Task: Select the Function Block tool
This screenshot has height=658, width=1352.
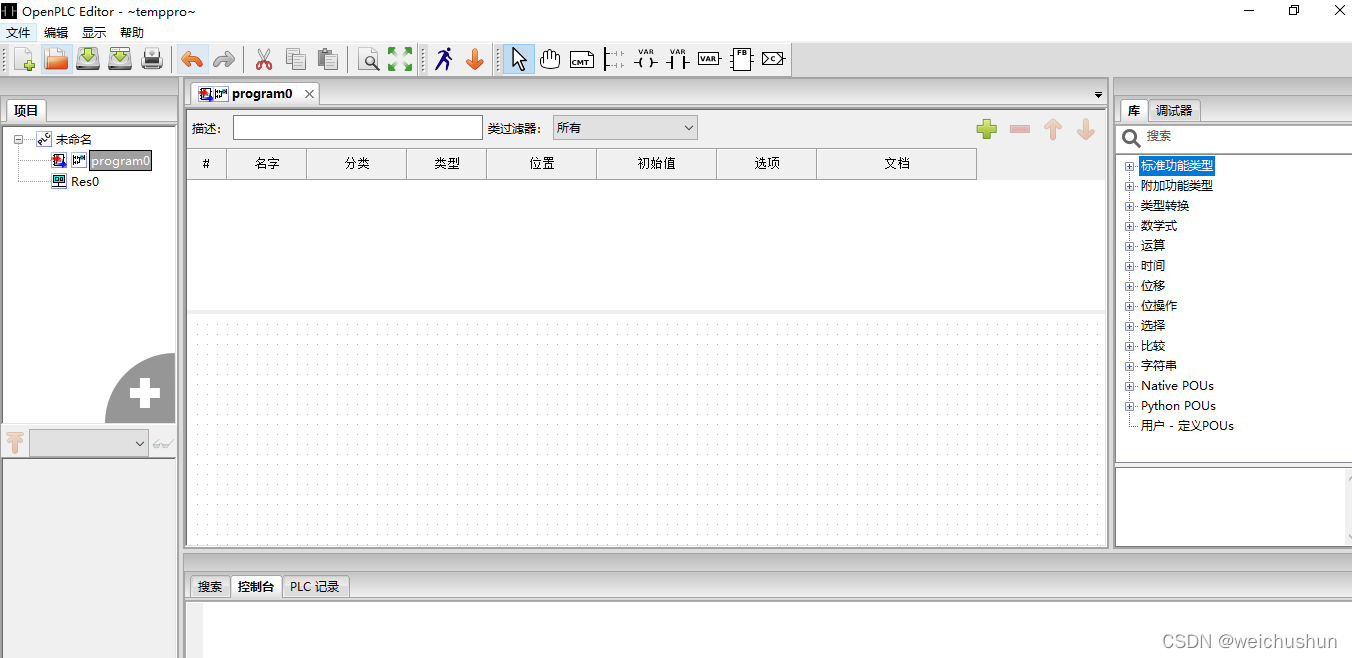Action: coord(741,59)
